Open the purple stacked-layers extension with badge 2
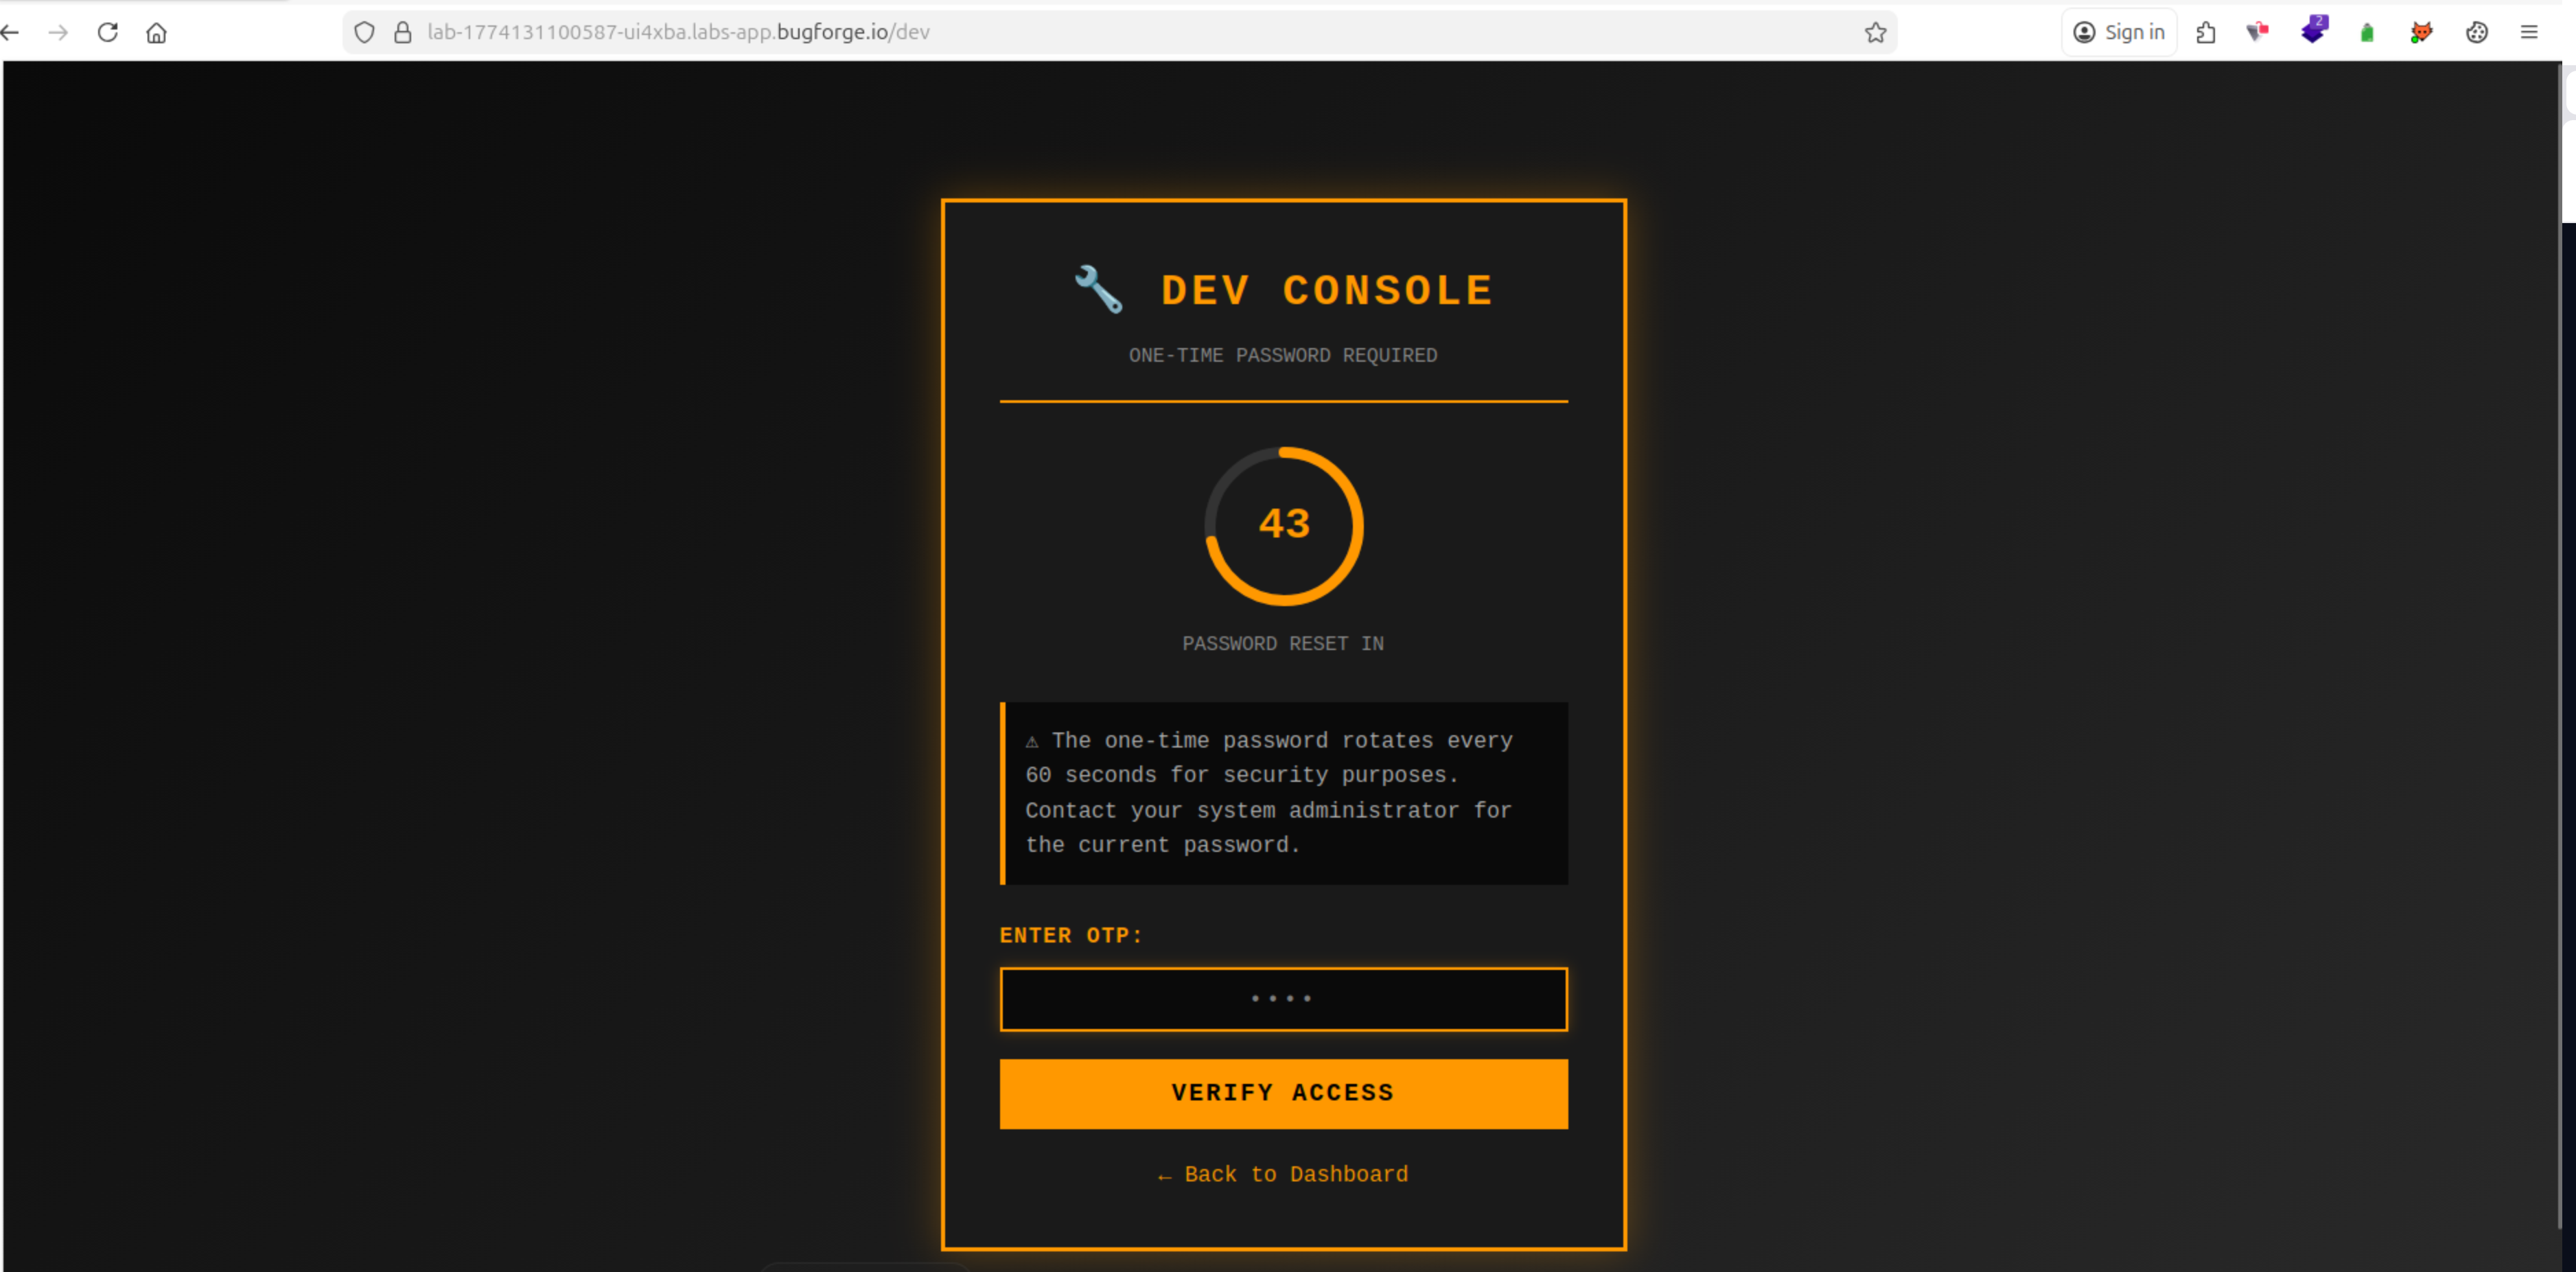The height and width of the screenshot is (1272, 2576). pyautogui.click(x=2314, y=32)
